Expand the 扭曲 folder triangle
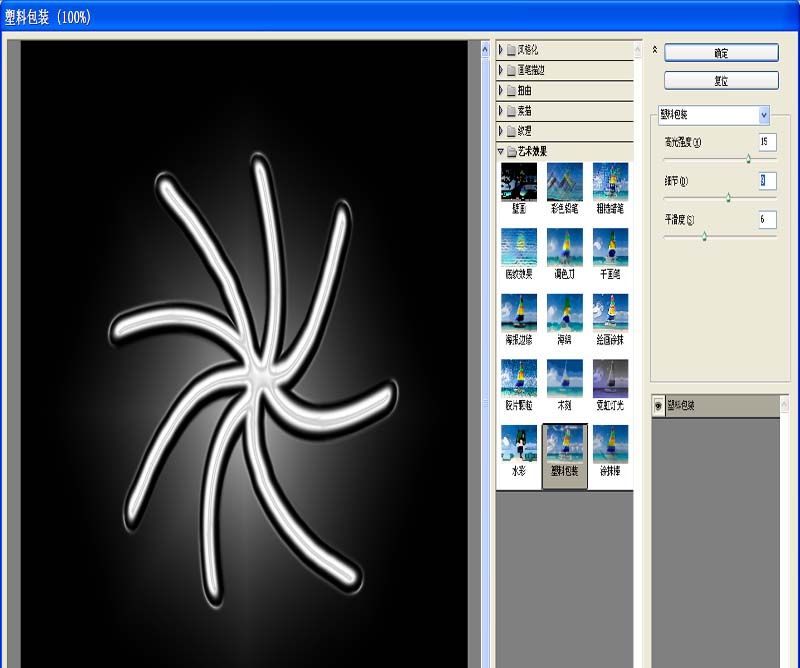Screen dimensions: 800x668 tap(501, 90)
